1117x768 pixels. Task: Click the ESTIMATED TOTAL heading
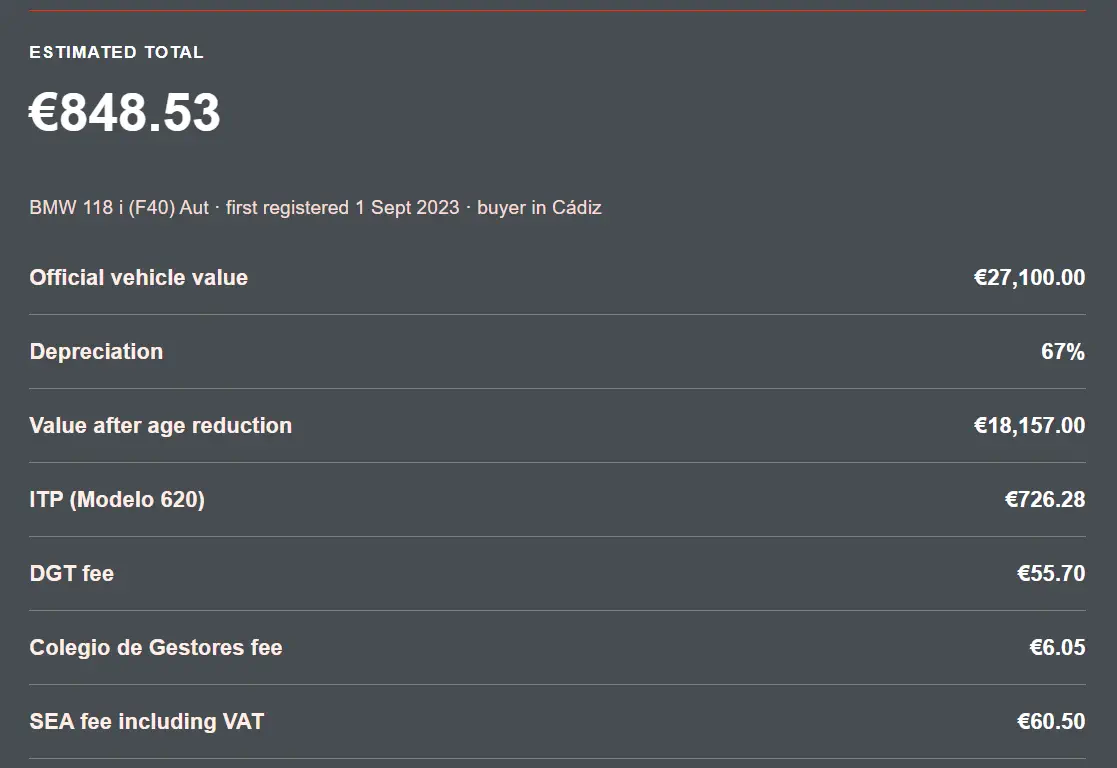(116, 52)
